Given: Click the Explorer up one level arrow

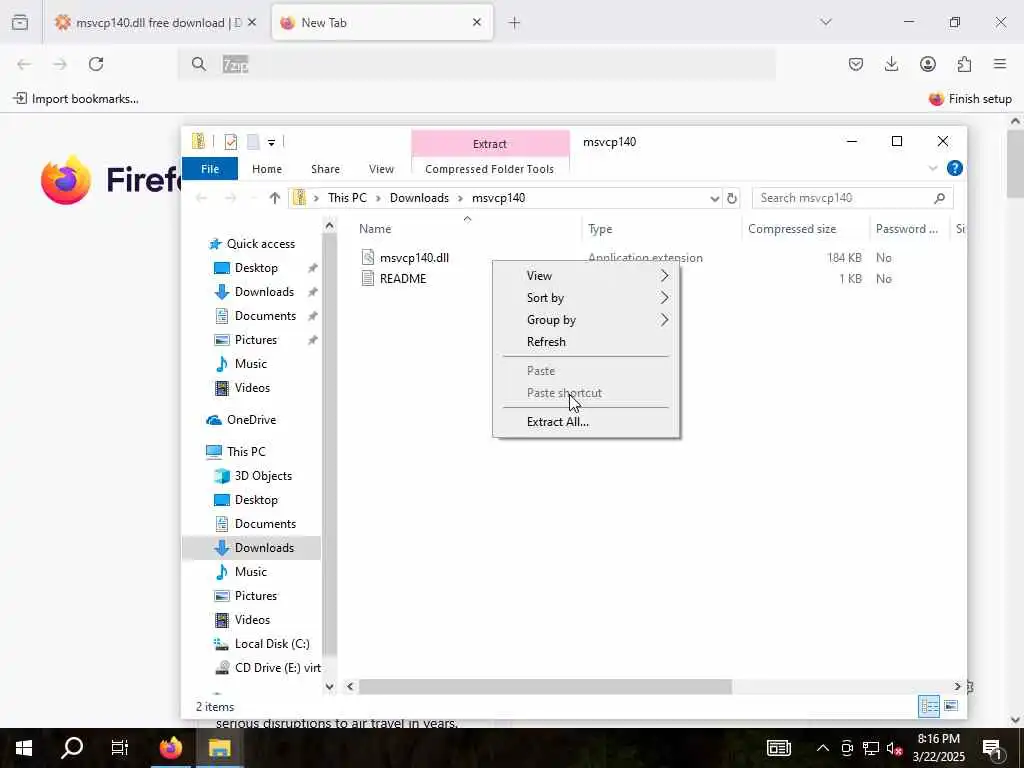Looking at the screenshot, I should point(274,198).
